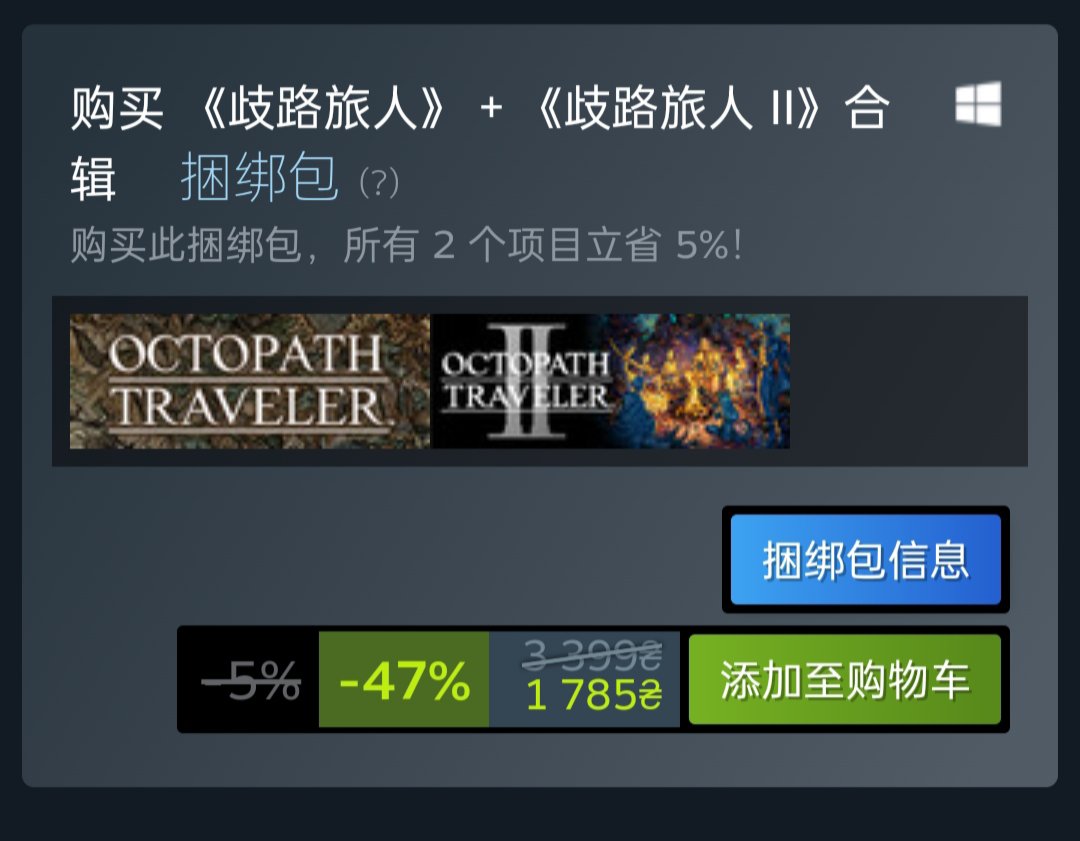The height and width of the screenshot is (841, 1080).
Task: Click the 辑 character on second title line
Action: click(x=93, y=178)
